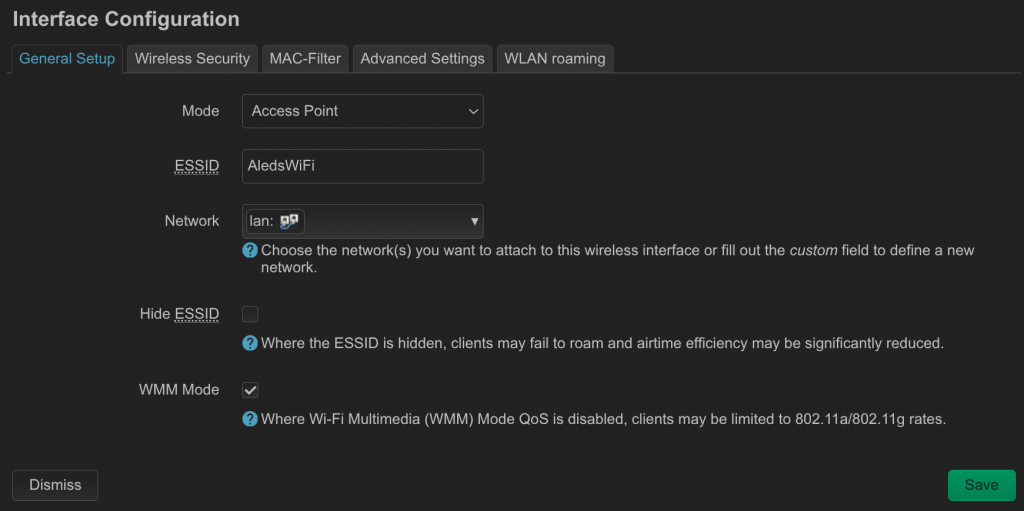Expand the Network selection dropdown
The width and height of the screenshot is (1024, 511).
[362, 222]
